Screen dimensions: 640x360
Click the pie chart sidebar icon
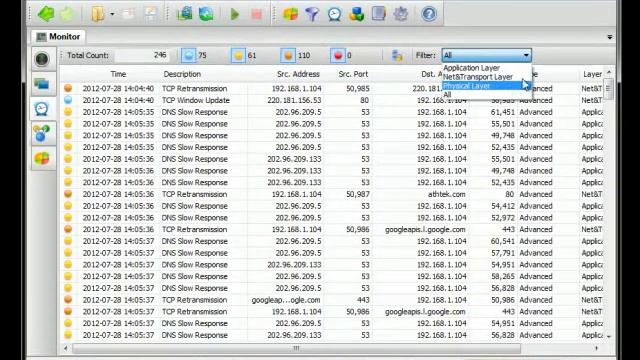point(42,158)
